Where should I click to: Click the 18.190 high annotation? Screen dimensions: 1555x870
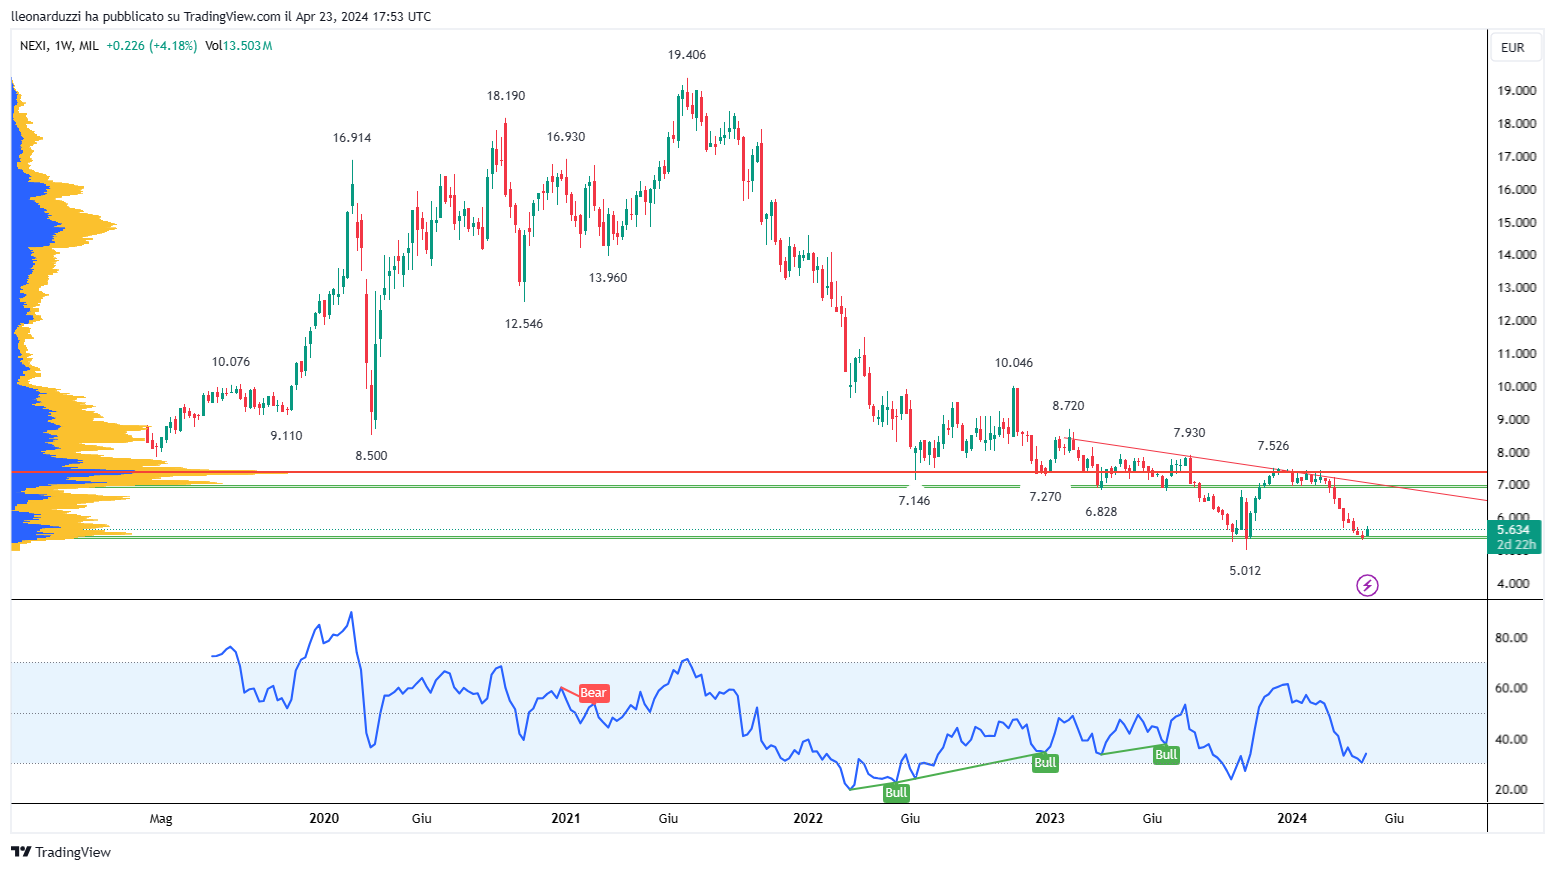[x=506, y=96]
